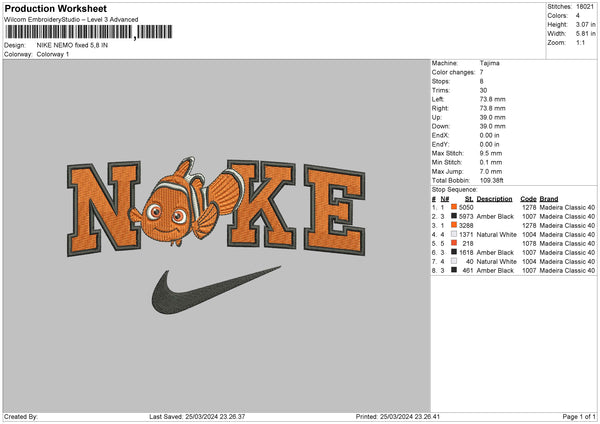Image resolution: width=600 pixels, height=424 pixels.
Task: Click the "Production Worksheet" title
Action: pyautogui.click(x=56, y=8)
